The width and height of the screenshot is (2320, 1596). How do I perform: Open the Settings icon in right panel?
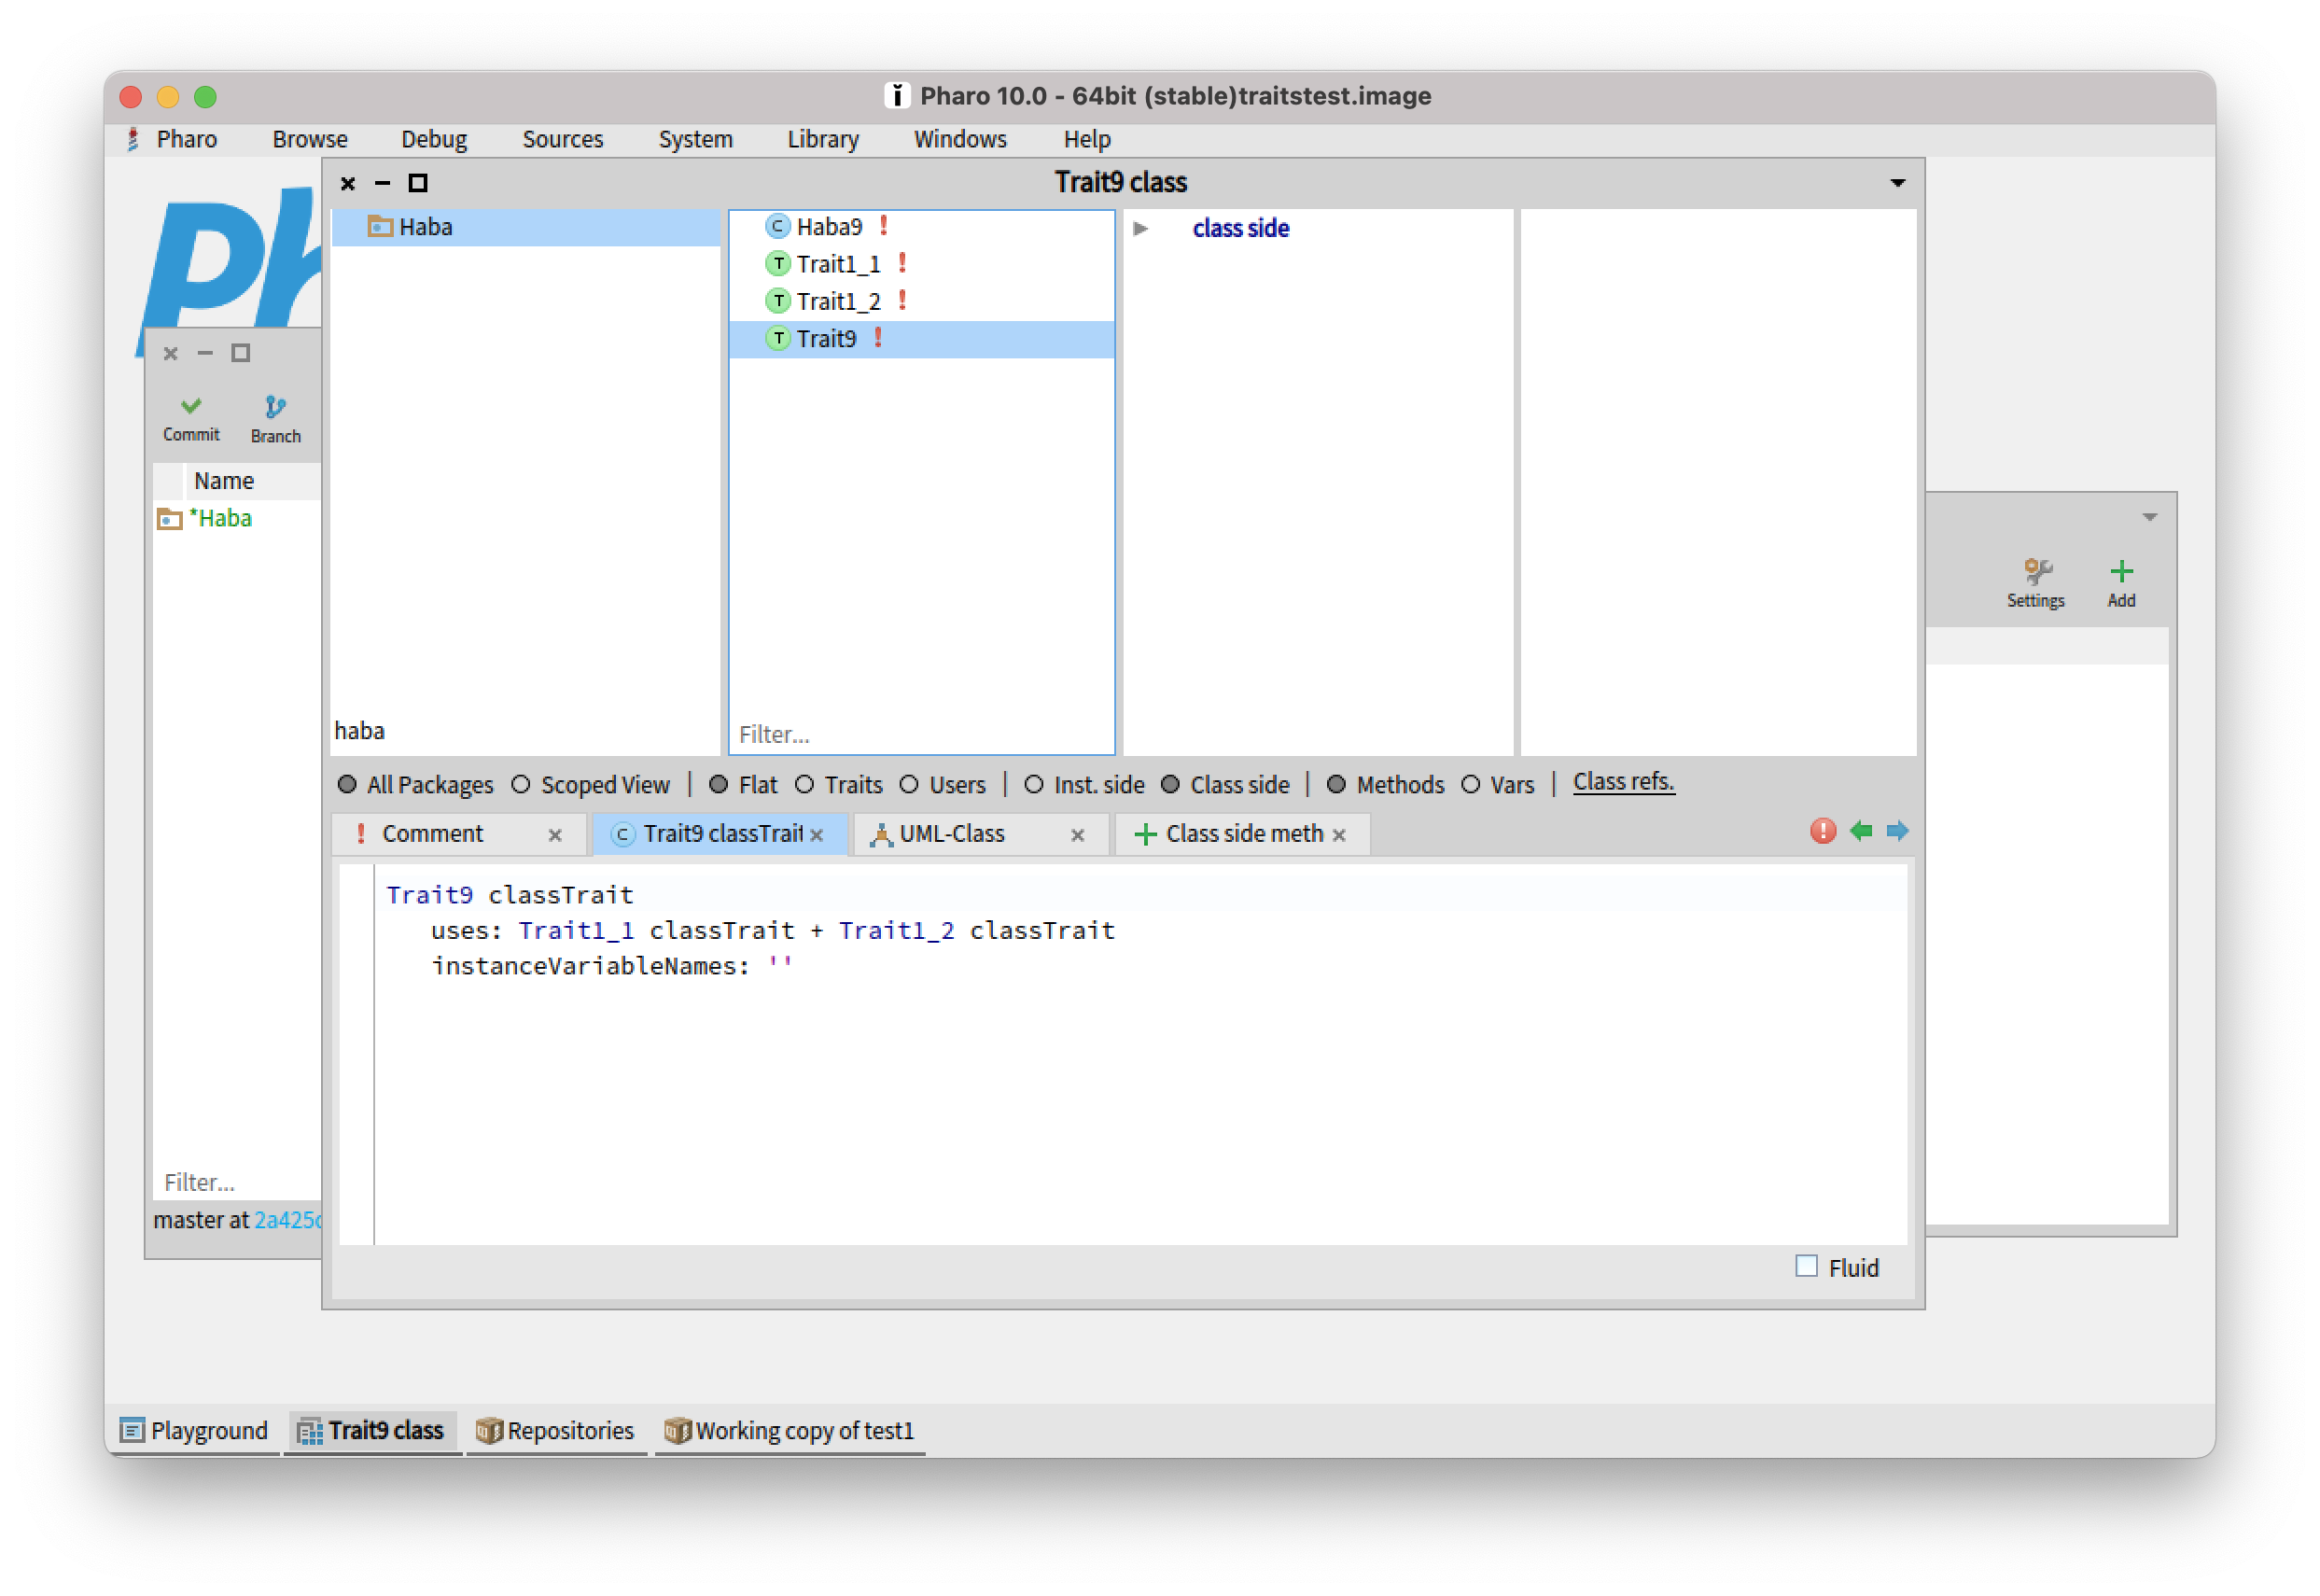click(2036, 572)
